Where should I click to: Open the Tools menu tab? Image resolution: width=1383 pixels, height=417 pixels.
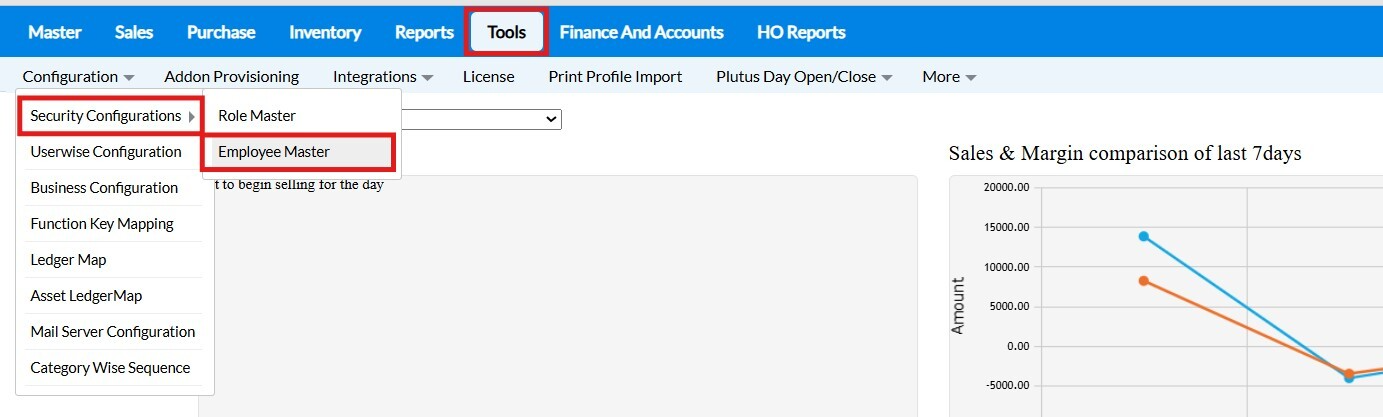pyautogui.click(x=506, y=32)
